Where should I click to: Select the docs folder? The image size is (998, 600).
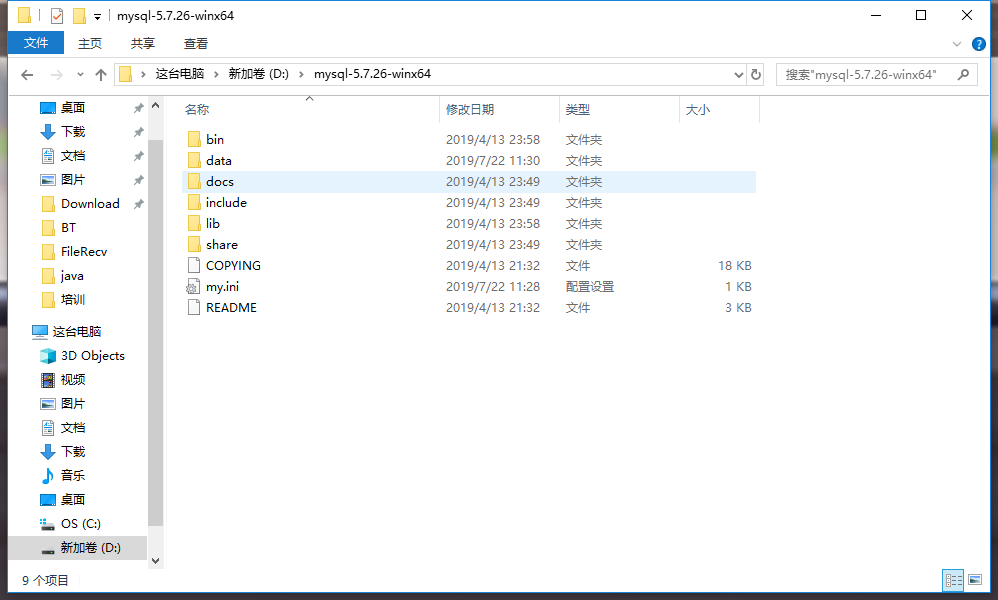pyautogui.click(x=468, y=181)
